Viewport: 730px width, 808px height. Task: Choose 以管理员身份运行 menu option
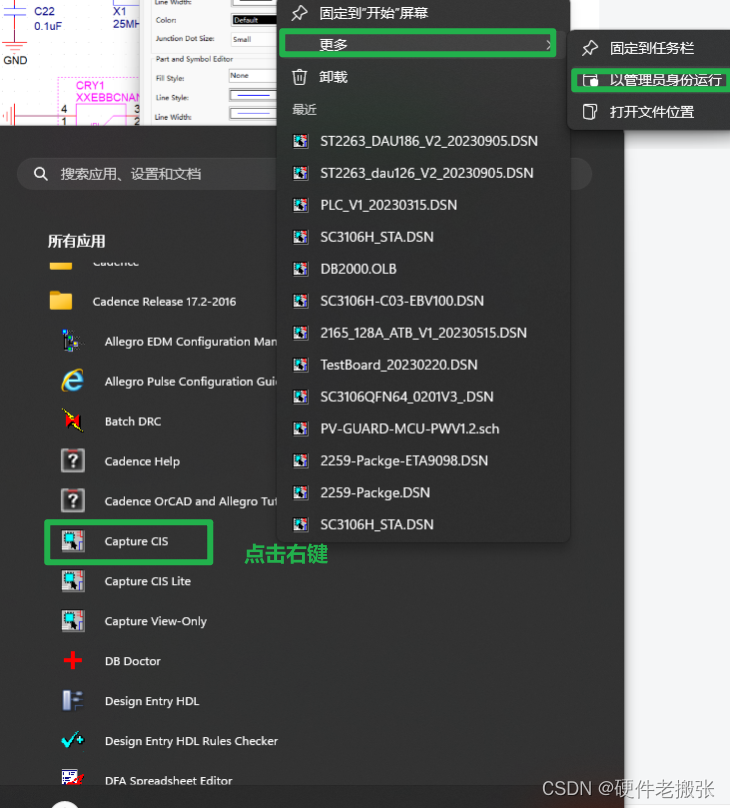[x=665, y=80]
